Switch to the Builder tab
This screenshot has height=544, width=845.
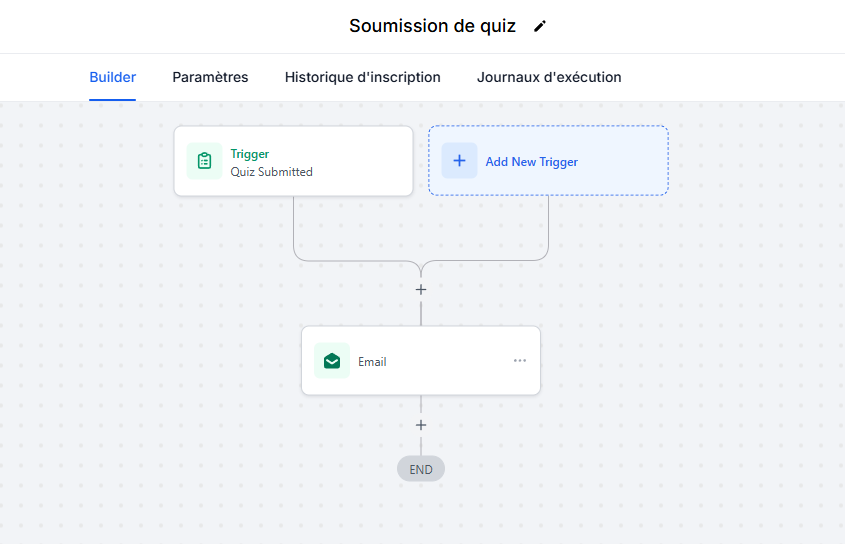tap(113, 77)
